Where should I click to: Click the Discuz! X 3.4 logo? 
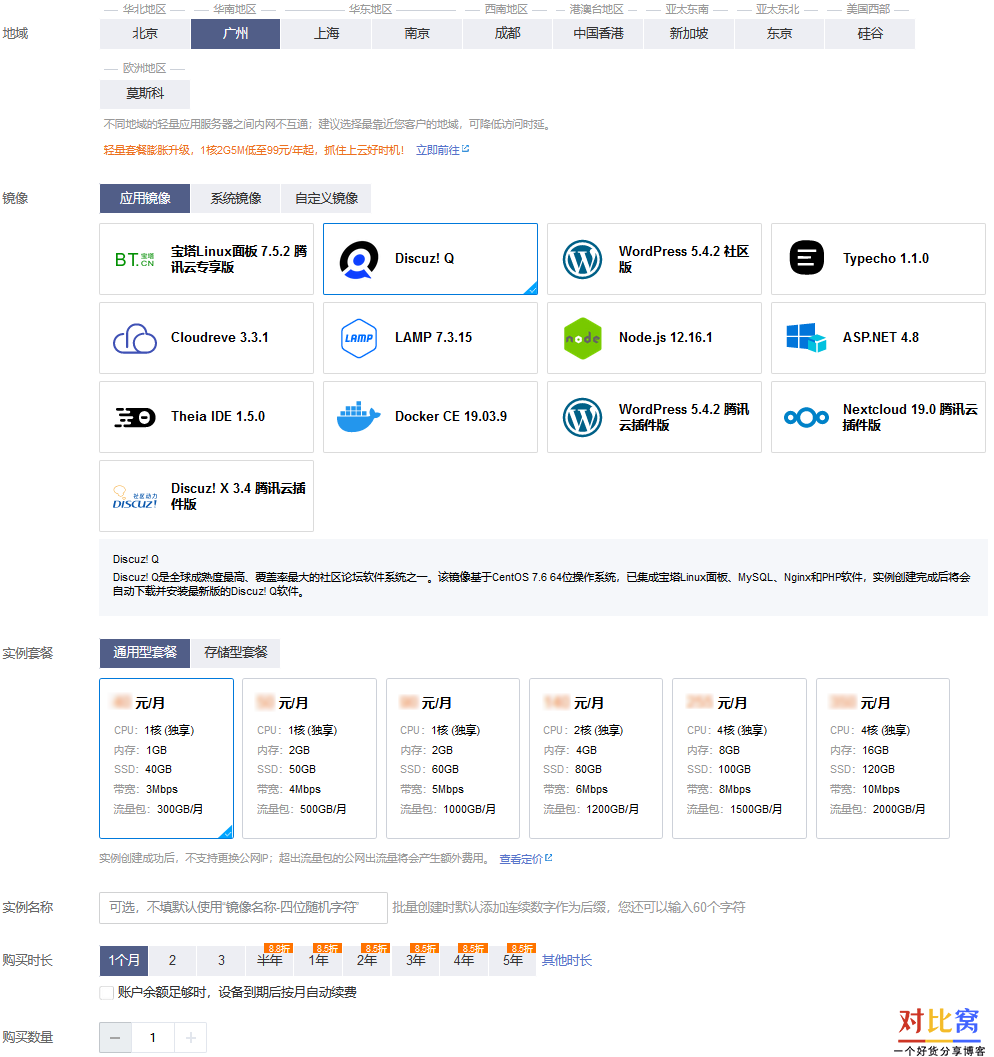[x=135, y=497]
